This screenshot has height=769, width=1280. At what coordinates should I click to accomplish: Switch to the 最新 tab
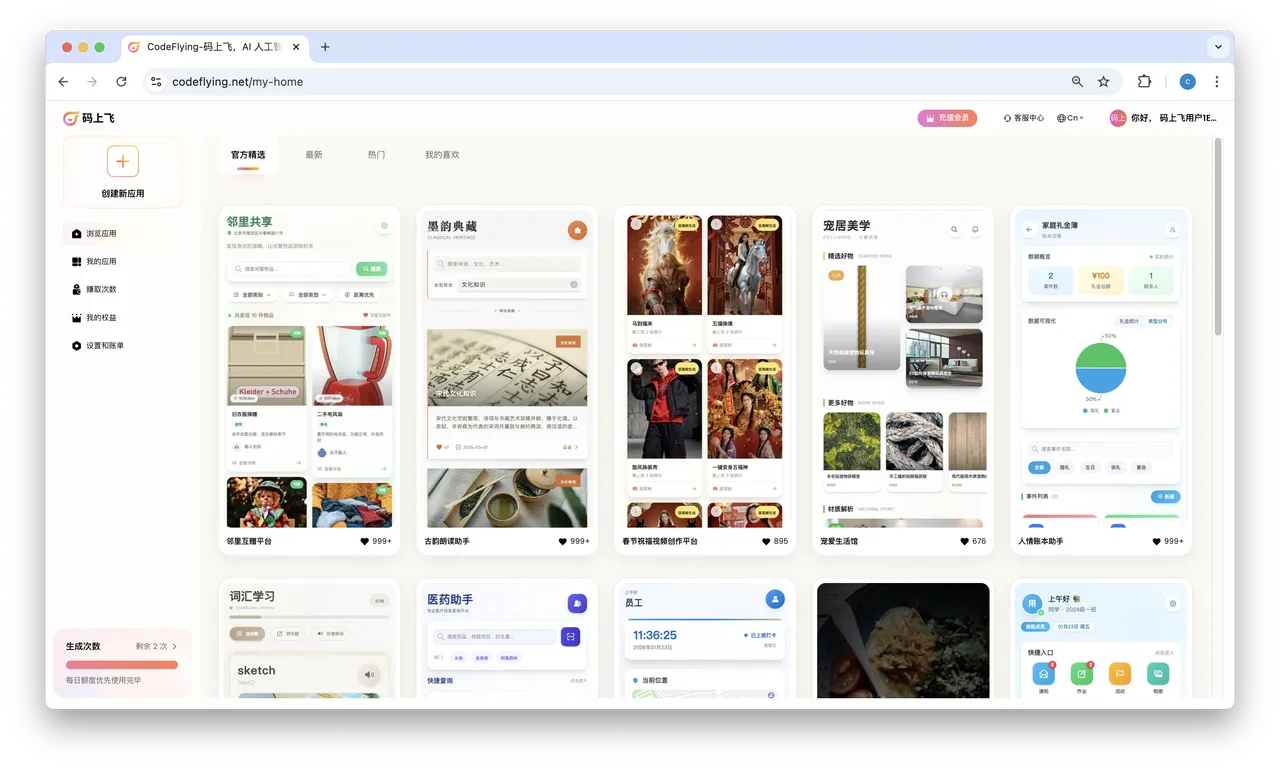click(x=314, y=155)
